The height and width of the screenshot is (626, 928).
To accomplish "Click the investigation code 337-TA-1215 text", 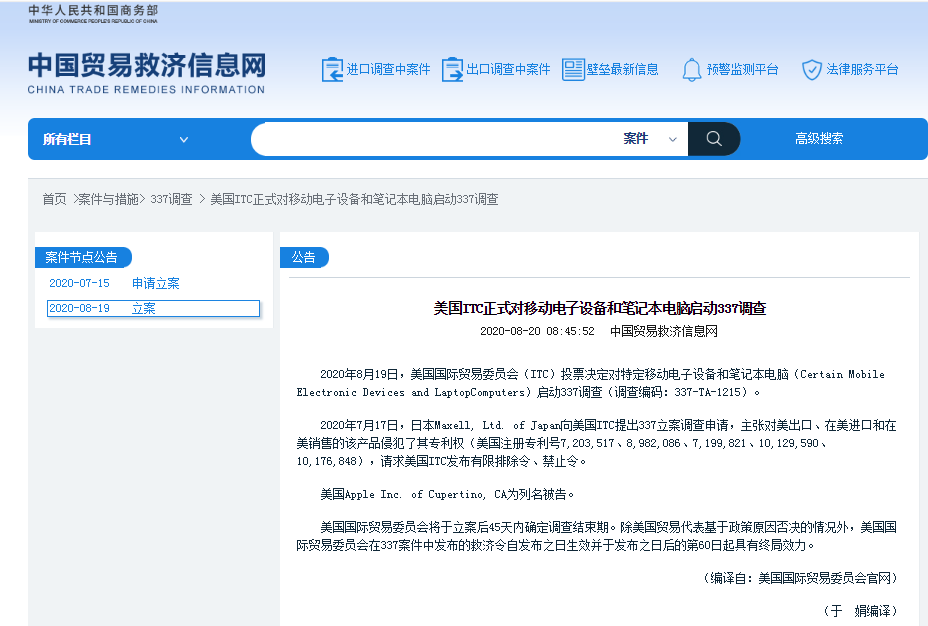I will coord(707,392).
